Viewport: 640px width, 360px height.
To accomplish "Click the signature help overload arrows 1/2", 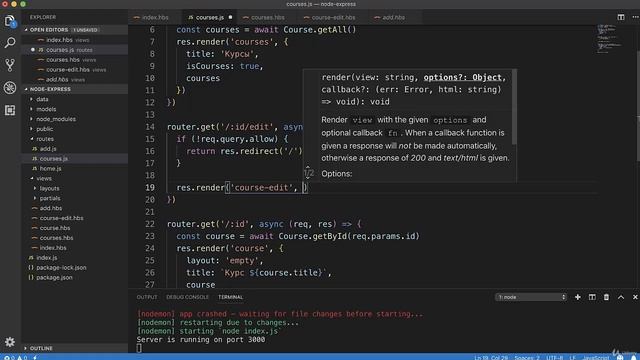I will (309, 173).
